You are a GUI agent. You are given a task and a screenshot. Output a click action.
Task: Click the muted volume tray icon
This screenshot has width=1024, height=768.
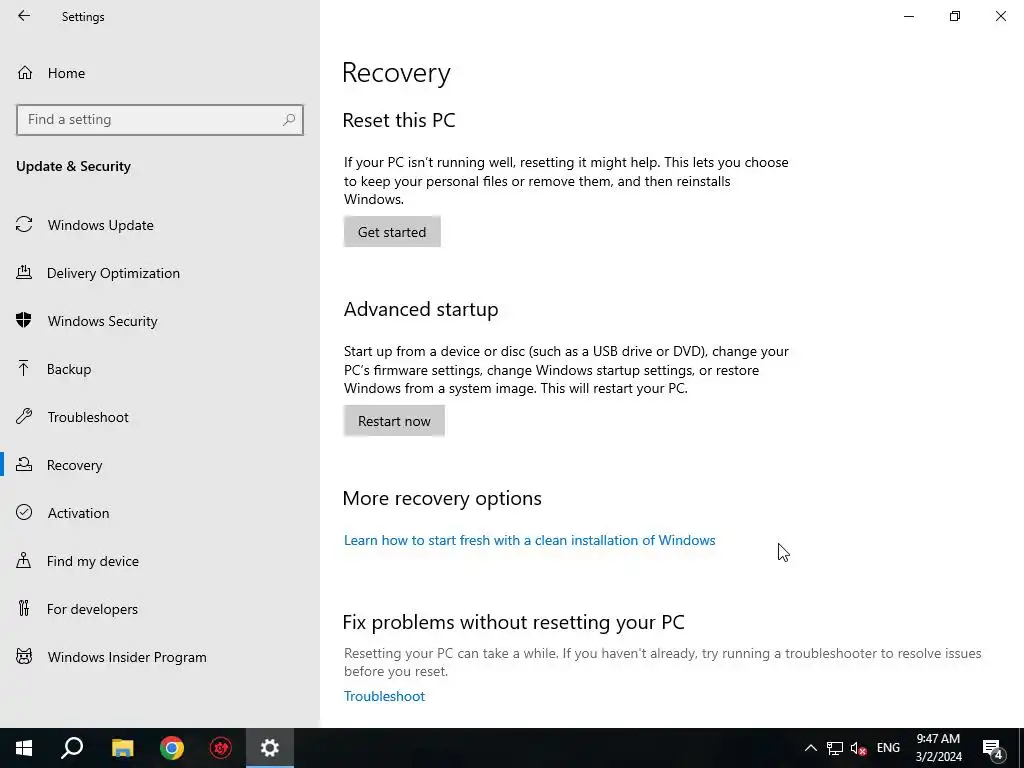point(858,748)
